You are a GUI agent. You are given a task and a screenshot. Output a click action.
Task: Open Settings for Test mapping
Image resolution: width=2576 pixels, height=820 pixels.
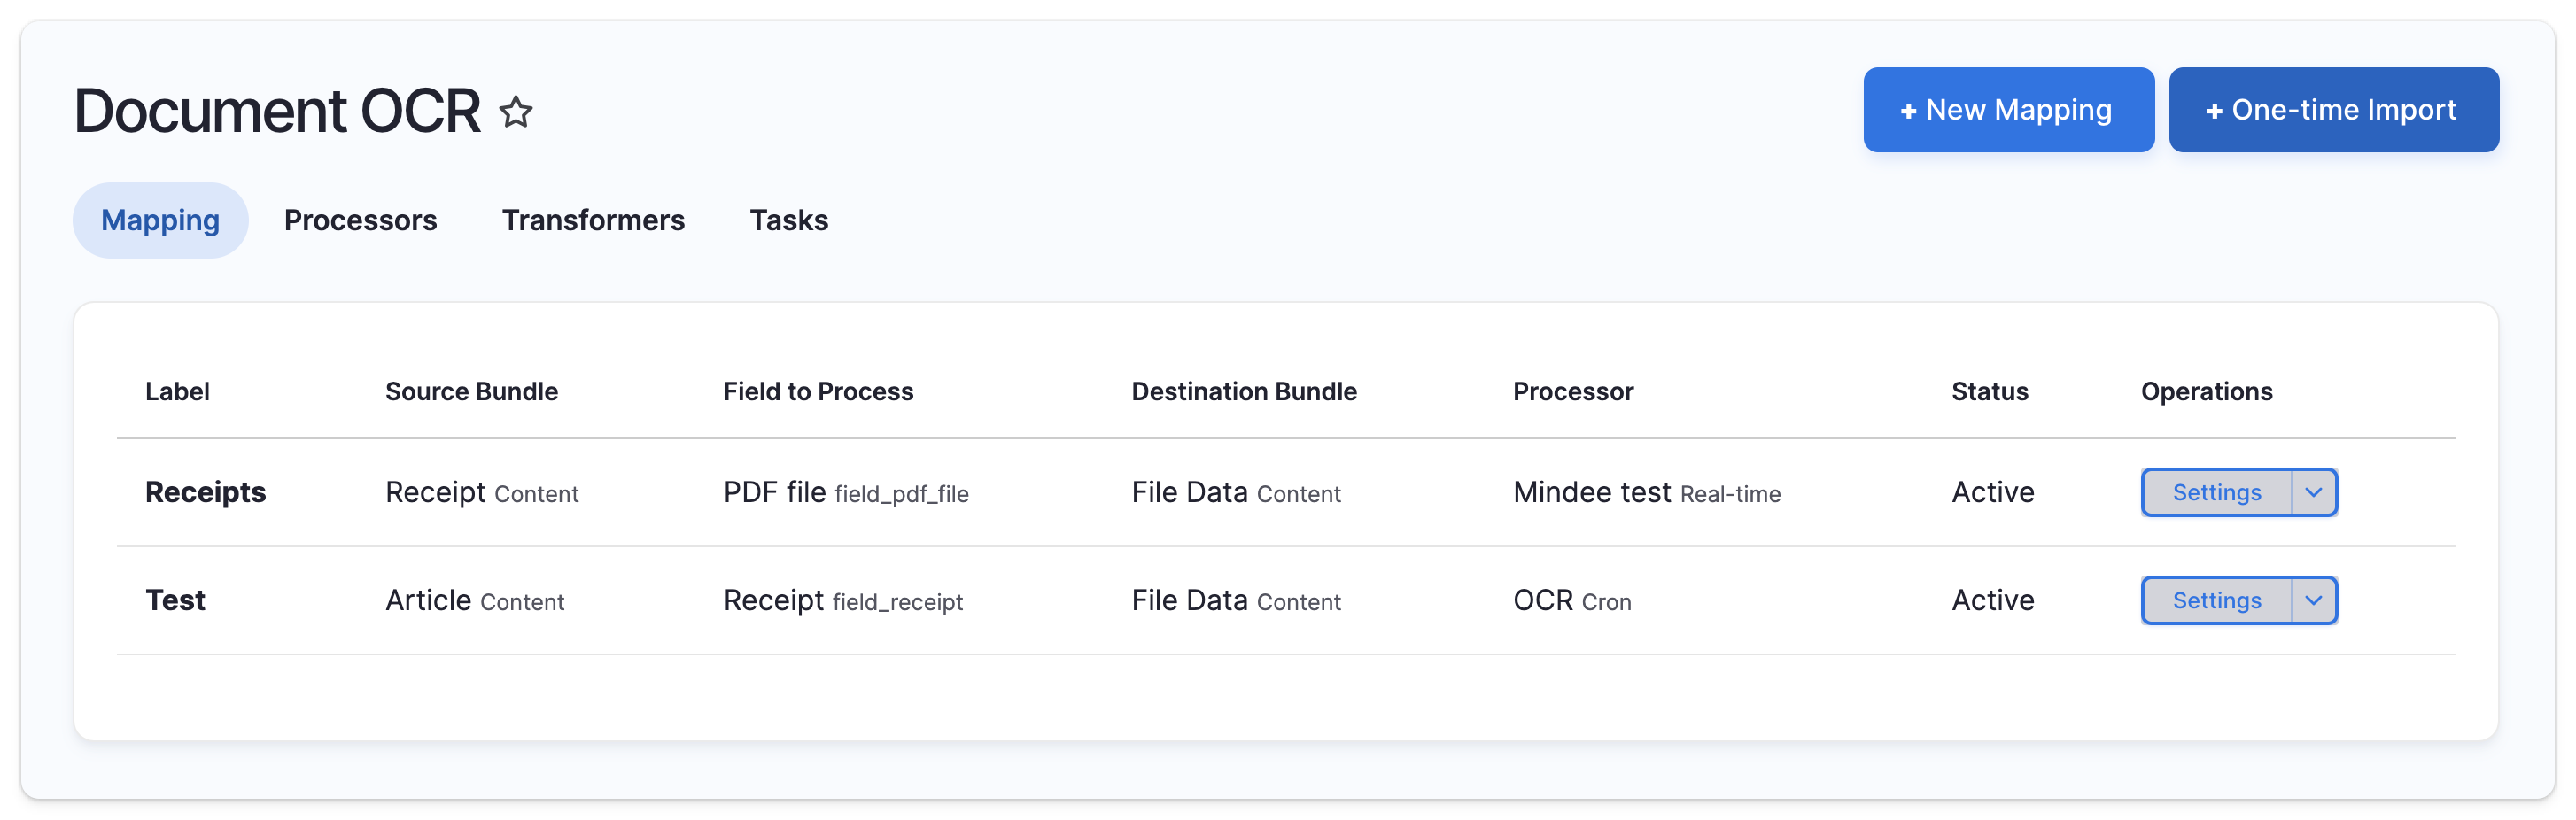coord(2216,600)
